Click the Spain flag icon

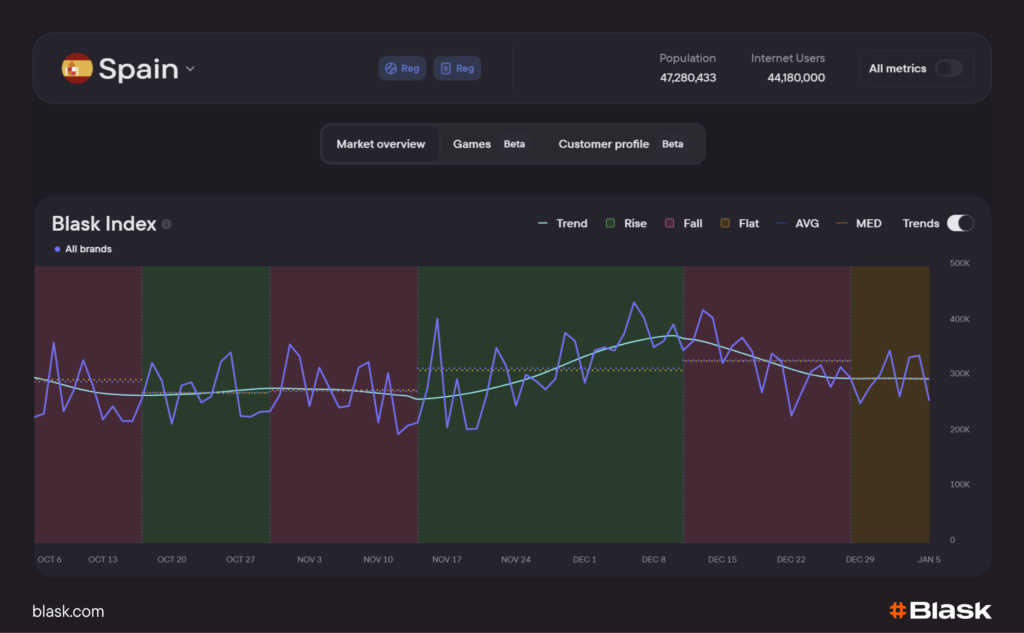click(x=77, y=69)
